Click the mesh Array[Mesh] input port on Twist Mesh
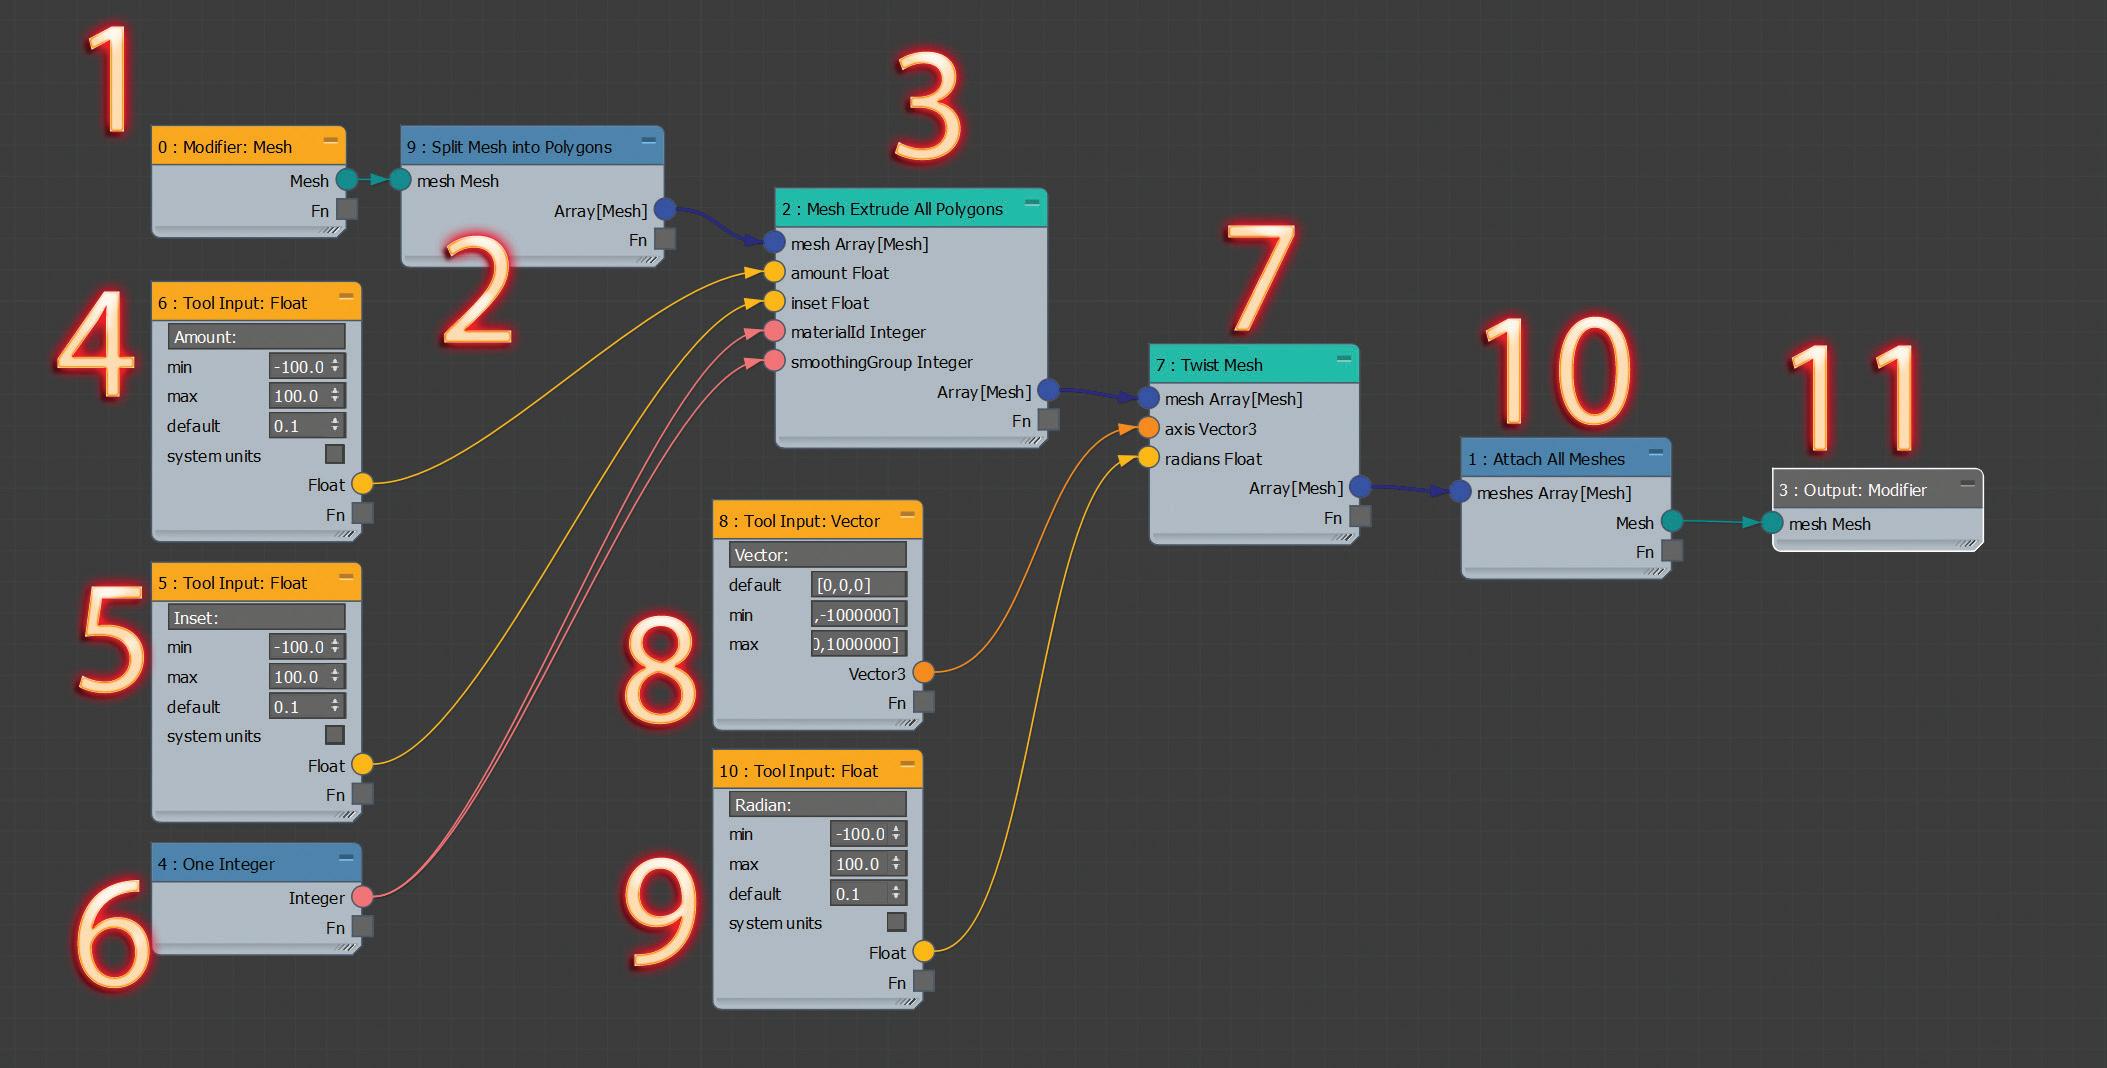This screenshot has height=1068, width=2107. 1148,398
